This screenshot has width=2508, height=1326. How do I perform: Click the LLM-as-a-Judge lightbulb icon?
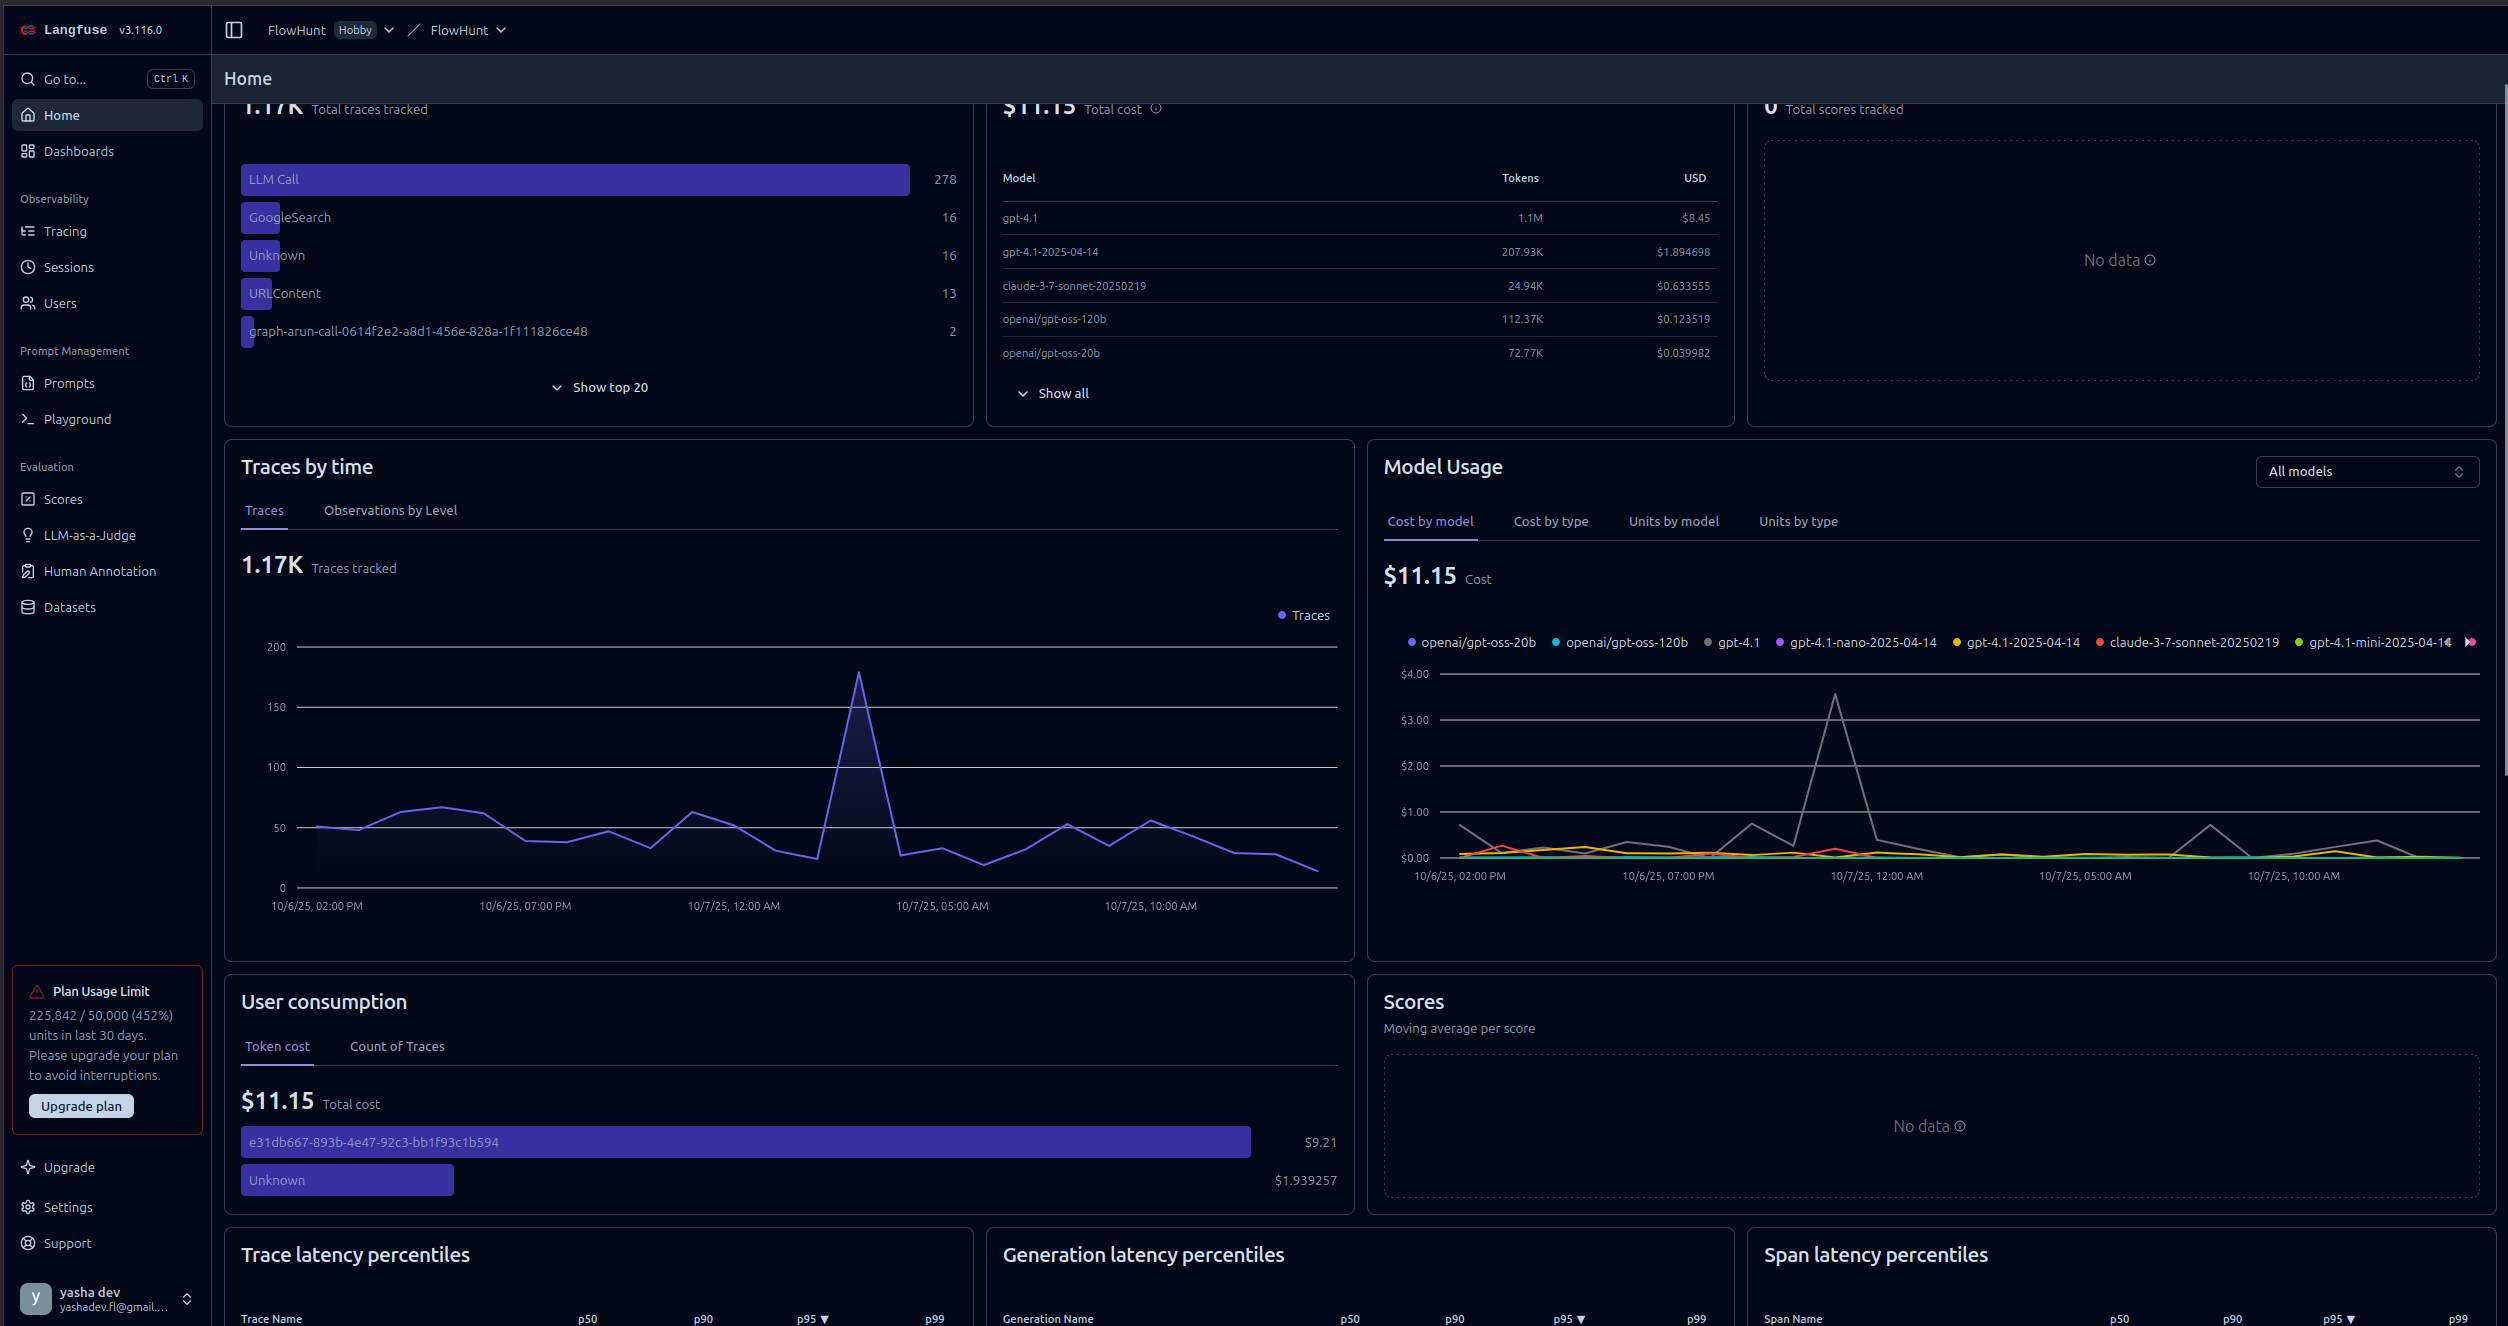pos(28,535)
